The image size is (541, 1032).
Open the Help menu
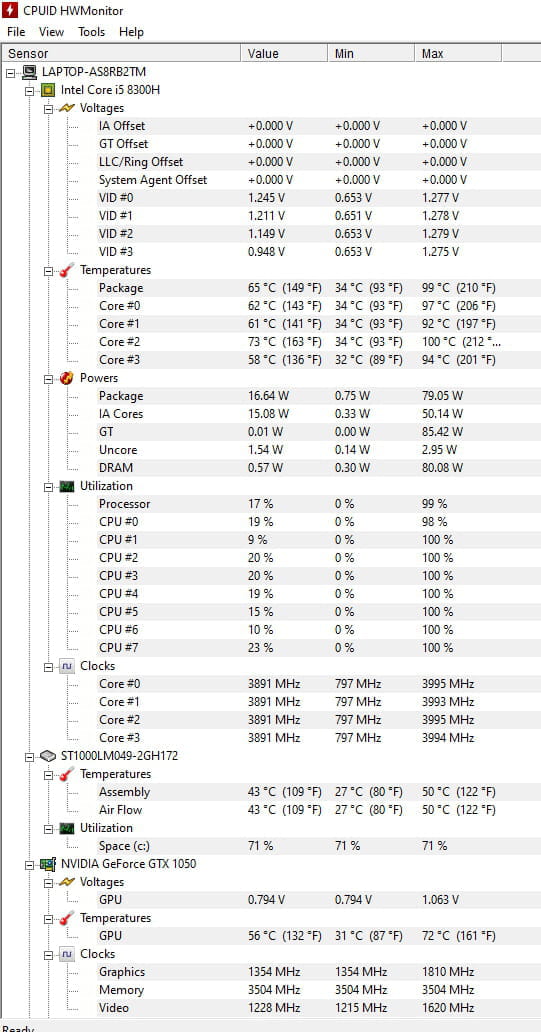131,32
